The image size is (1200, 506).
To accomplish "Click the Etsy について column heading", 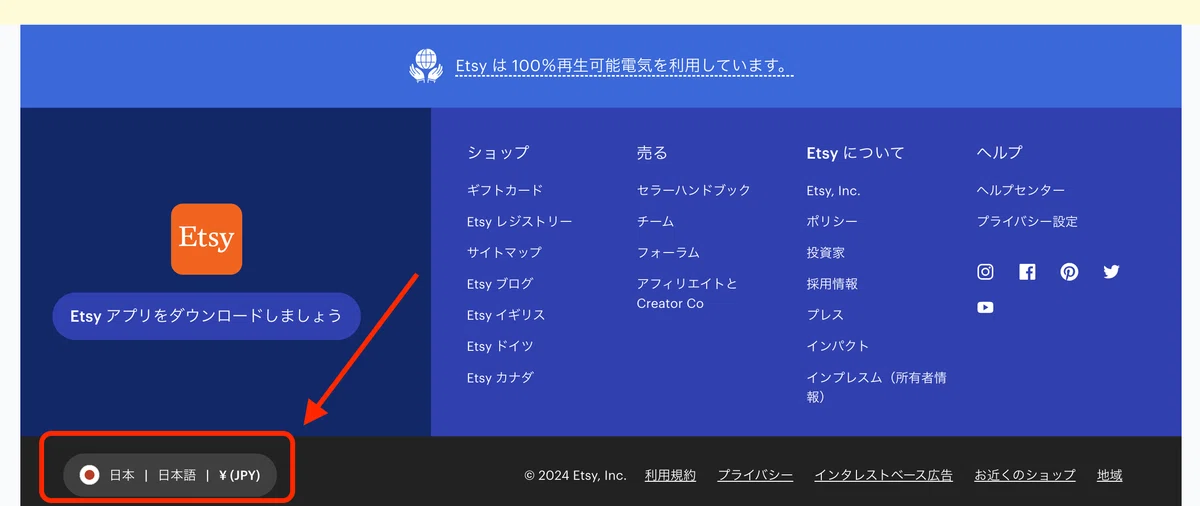I will (856, 153).
